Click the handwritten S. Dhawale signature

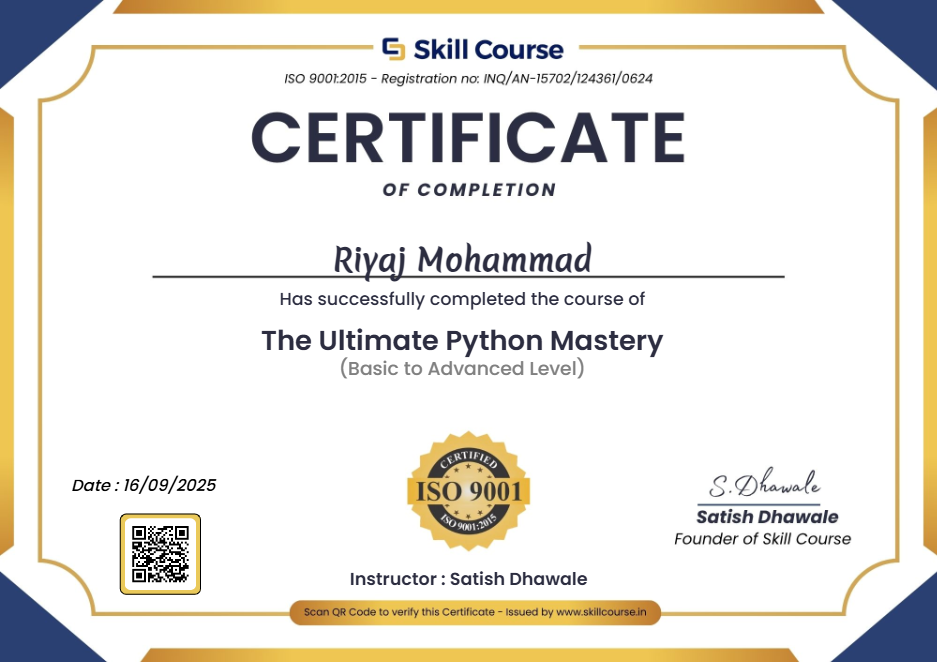[766, 487]
